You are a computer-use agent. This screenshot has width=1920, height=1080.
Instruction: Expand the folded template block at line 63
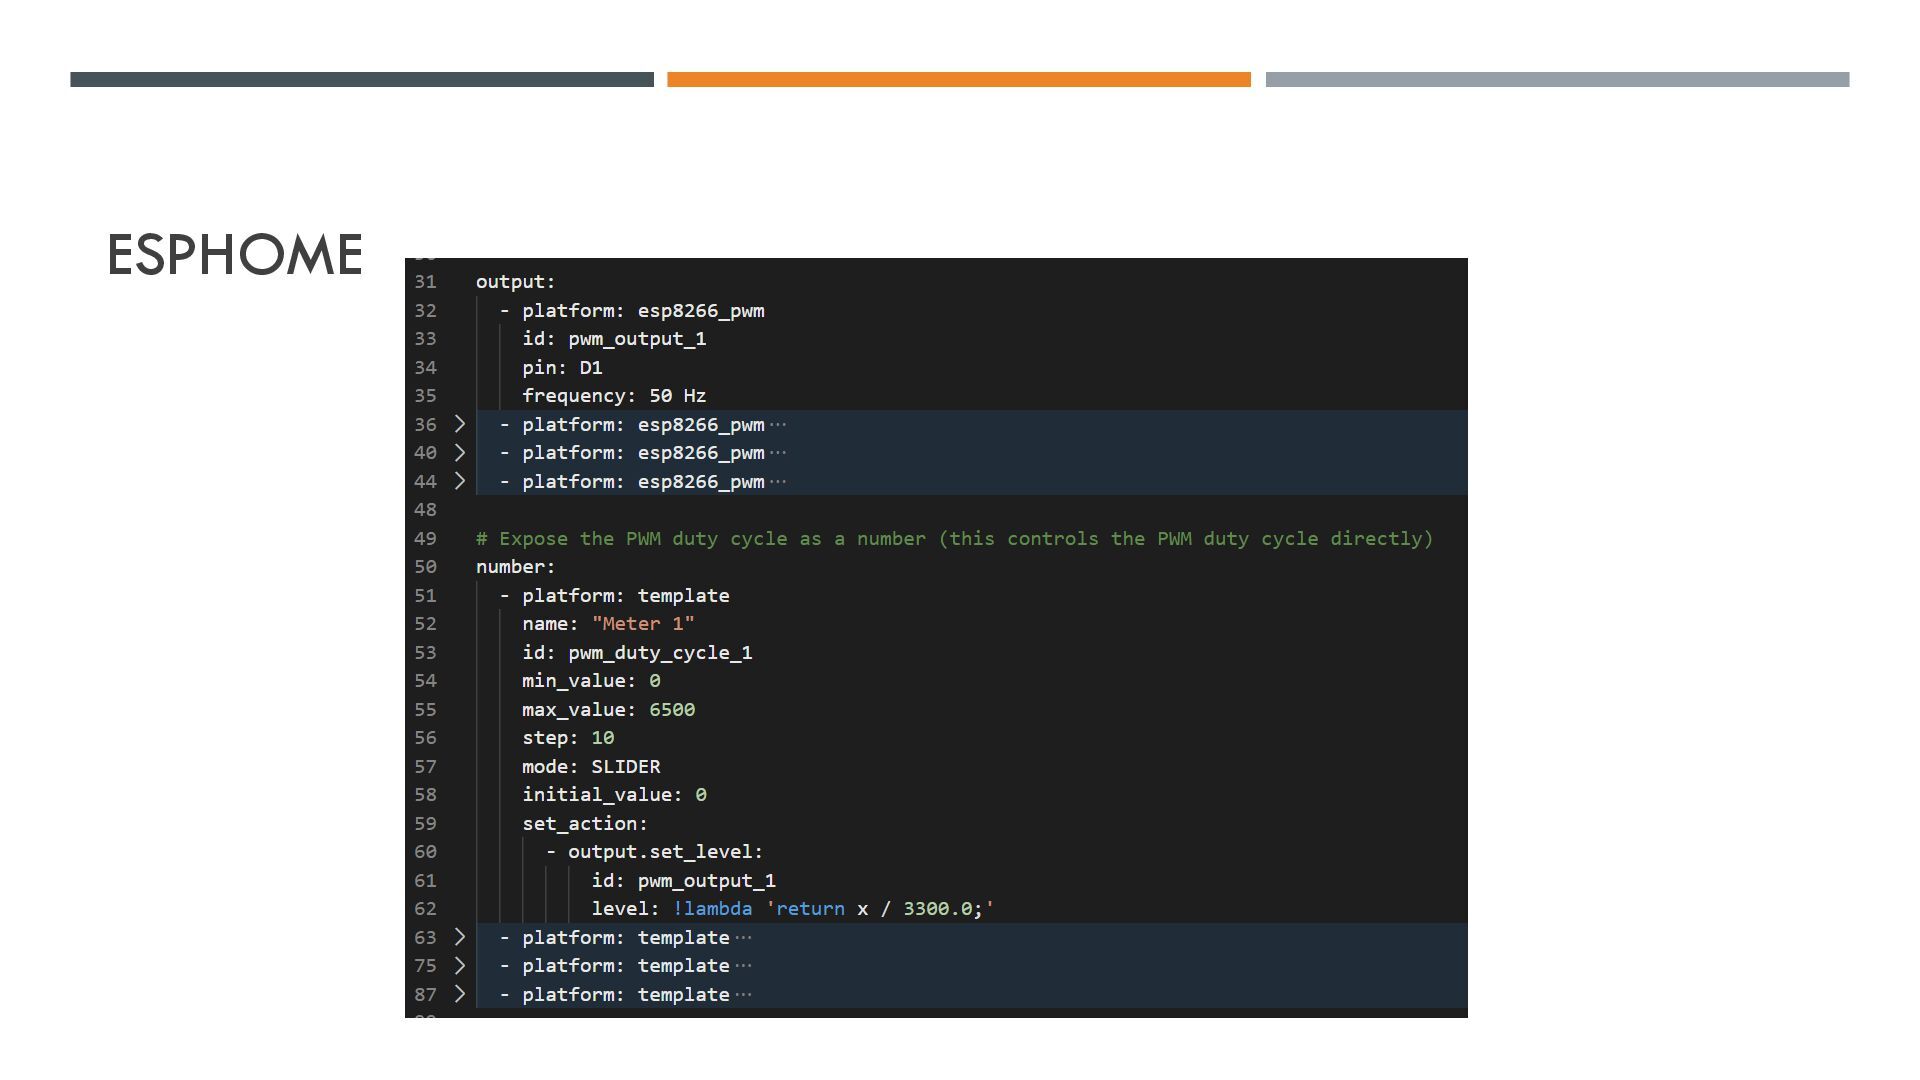pos(460,937)
